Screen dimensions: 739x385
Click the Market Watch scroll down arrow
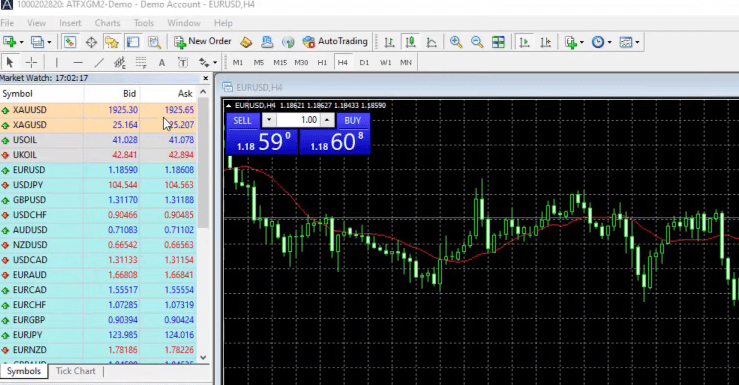(x=203, y=357)
